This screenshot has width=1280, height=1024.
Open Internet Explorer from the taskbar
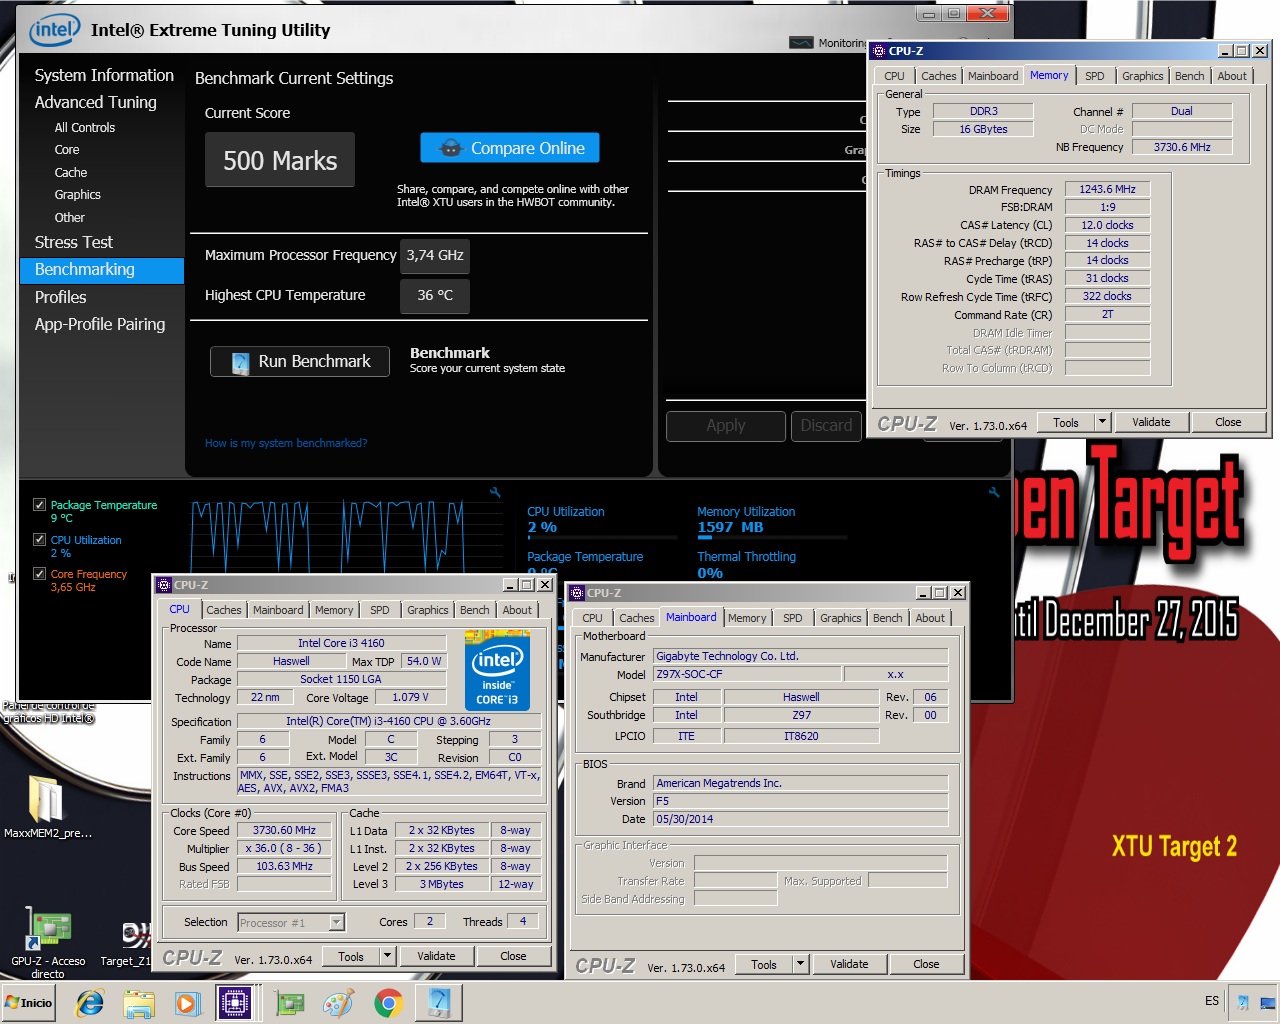click(90, 1003)
